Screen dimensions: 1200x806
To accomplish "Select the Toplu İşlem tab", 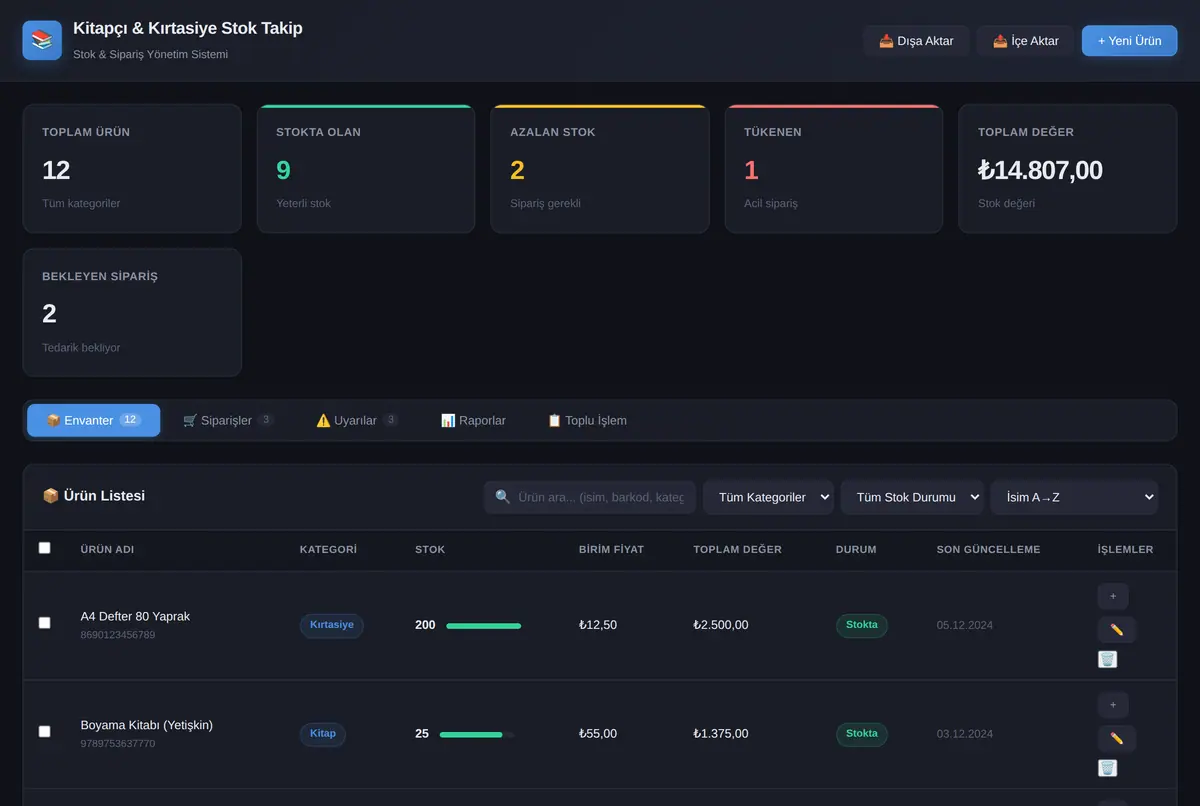I will [x=587, y=420].
